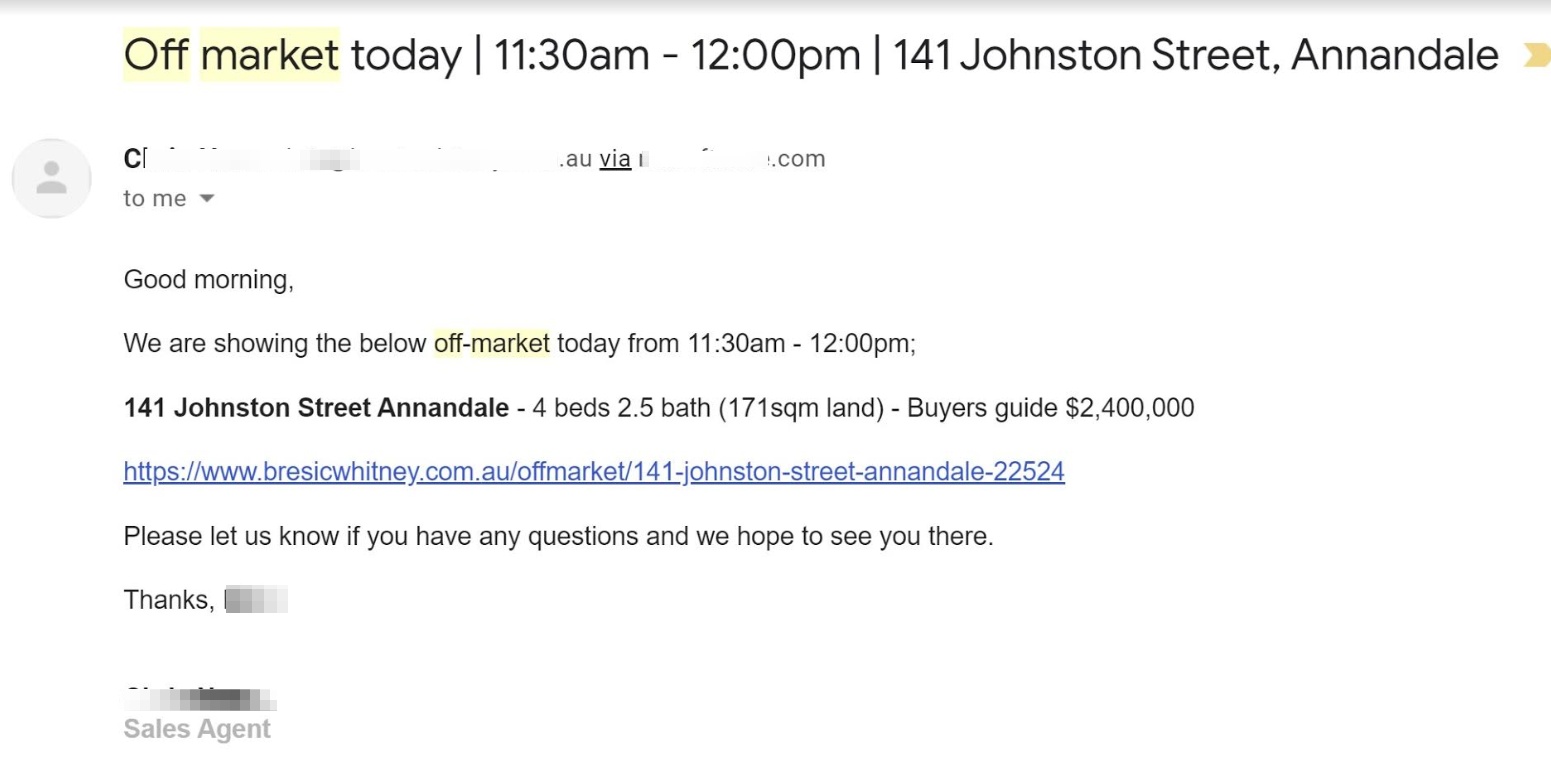This screenshot has width=1551, height=771.
Task: Click the blurred sender name in header
Action: [x=200, y=159]
